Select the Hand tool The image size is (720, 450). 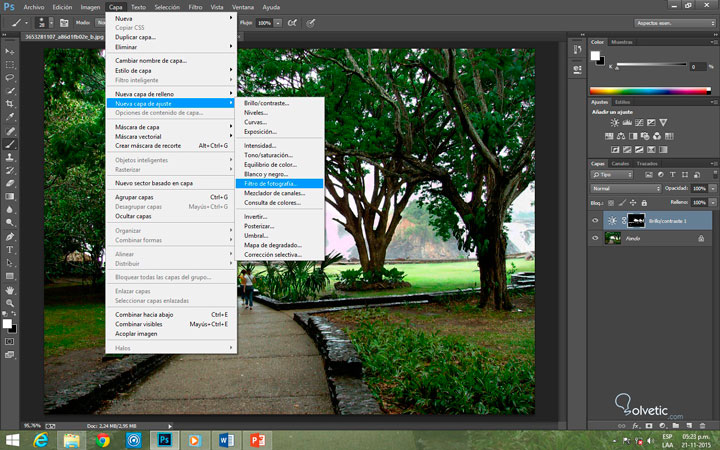pos(10,290)
